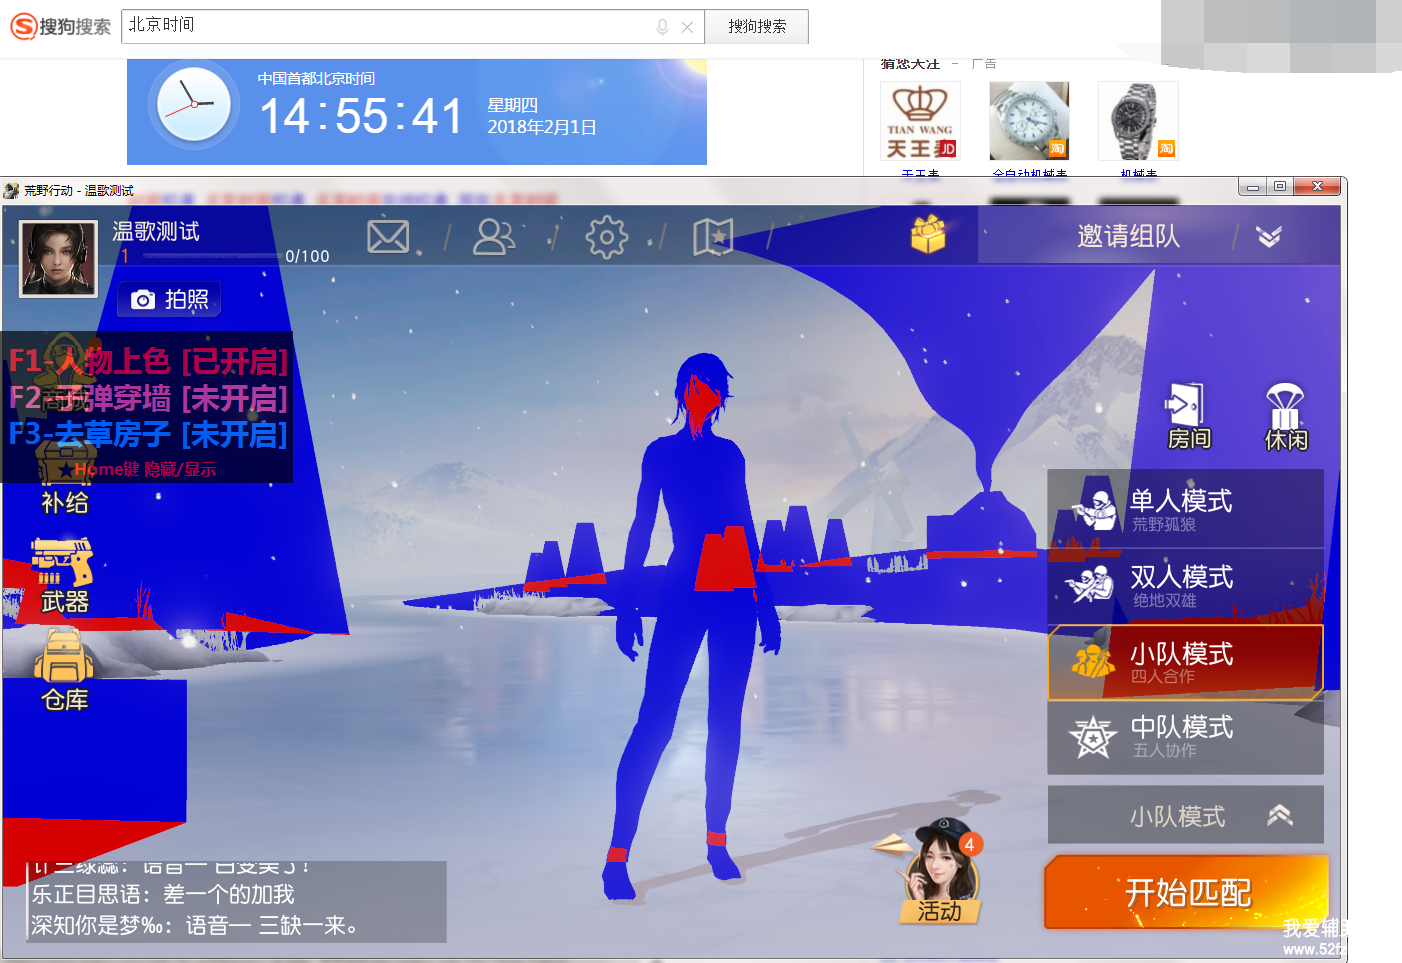Open the mail envelope icon

[x=388, y=237]
